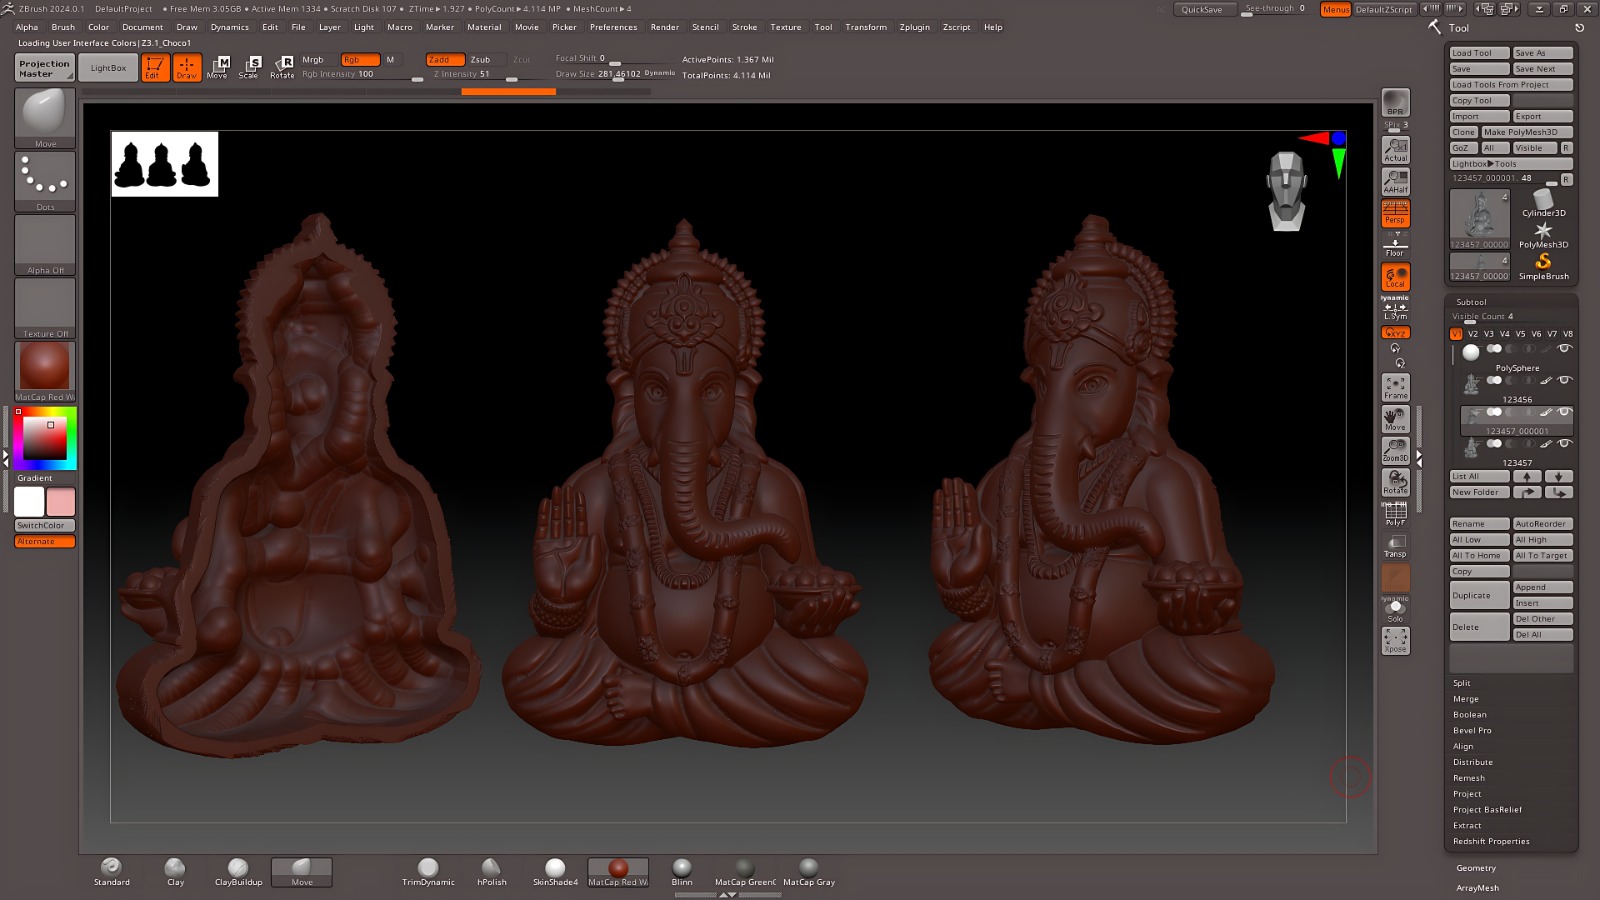The height and width of the screenshot is (900, 1600).
Task: Toggle Local transformations button
Action: (1395, 276)
